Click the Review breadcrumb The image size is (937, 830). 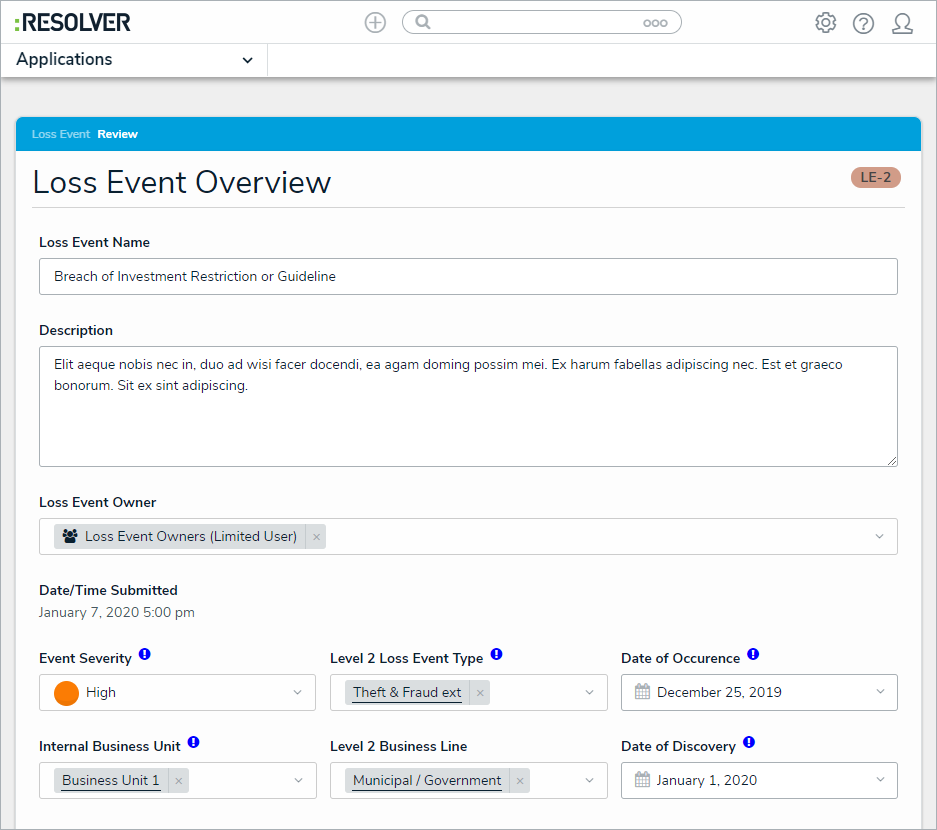point(118,134)
